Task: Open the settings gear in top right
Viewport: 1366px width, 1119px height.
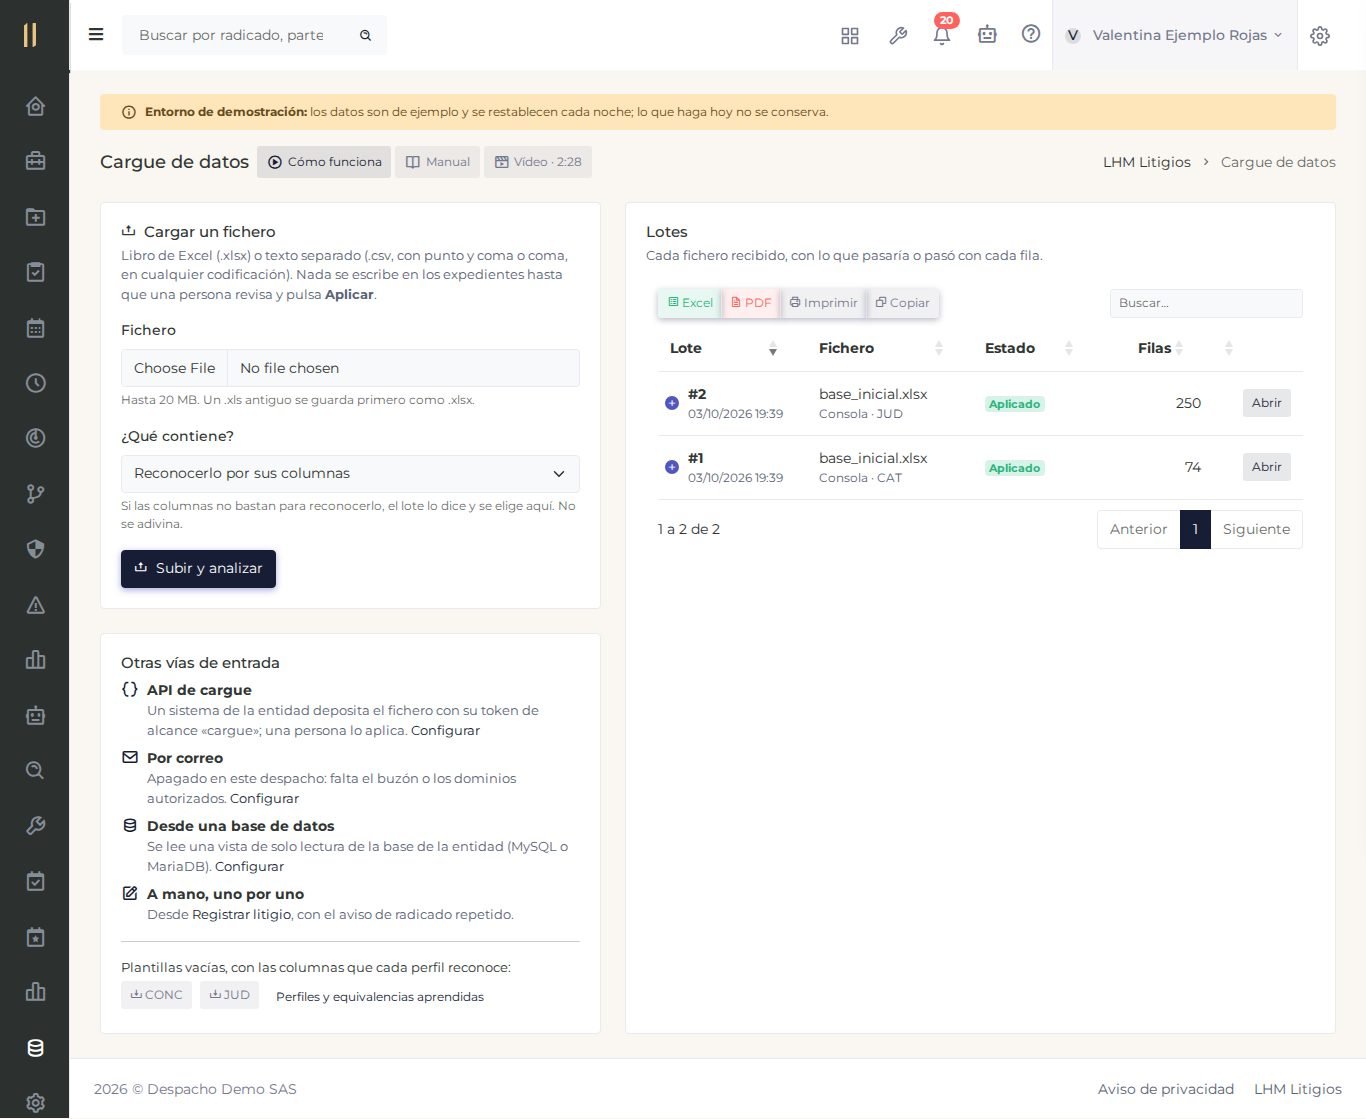Action: coord(1320,35)
